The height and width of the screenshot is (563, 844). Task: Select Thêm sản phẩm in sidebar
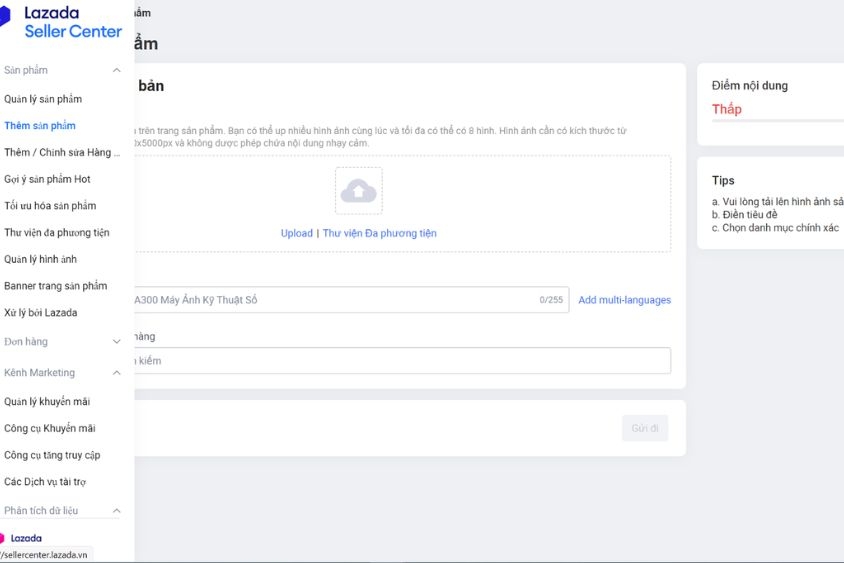pos(40,126)
